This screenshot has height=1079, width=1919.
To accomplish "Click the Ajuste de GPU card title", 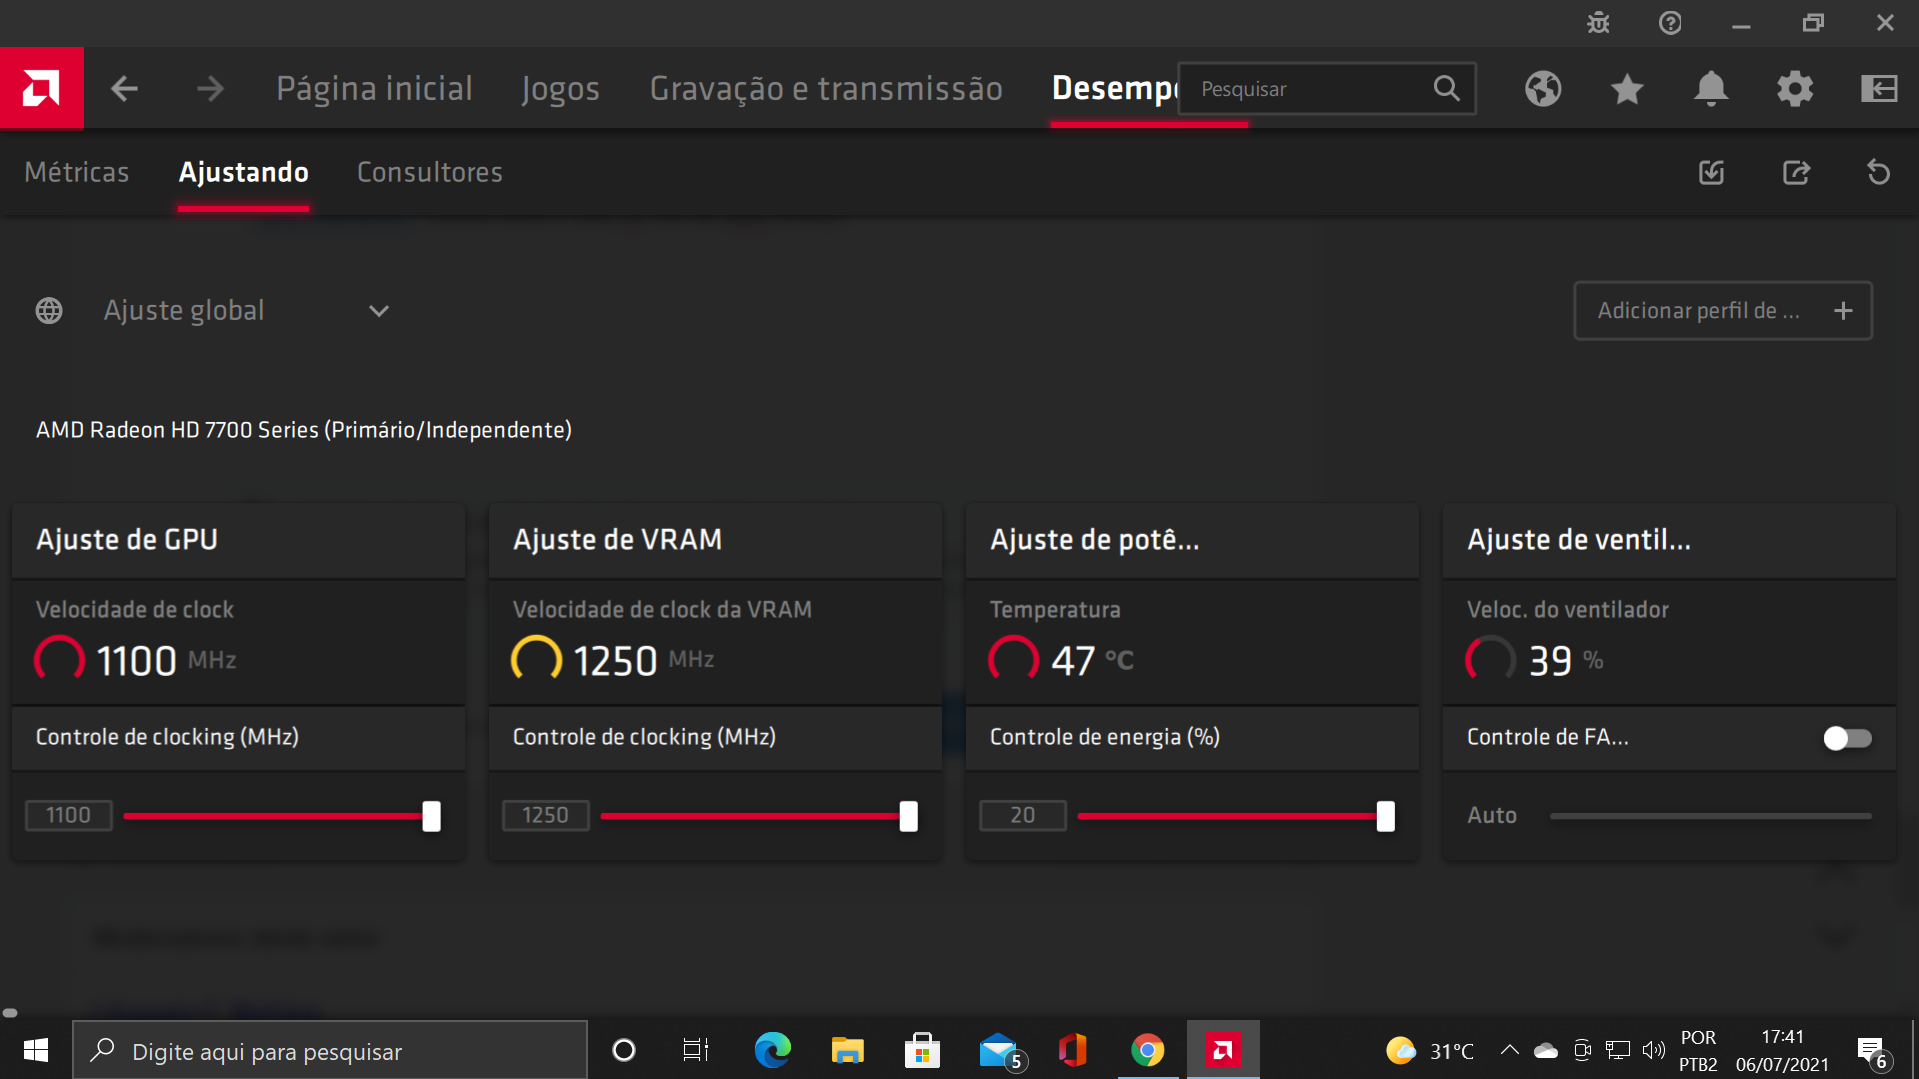I will tap(127, 540).
